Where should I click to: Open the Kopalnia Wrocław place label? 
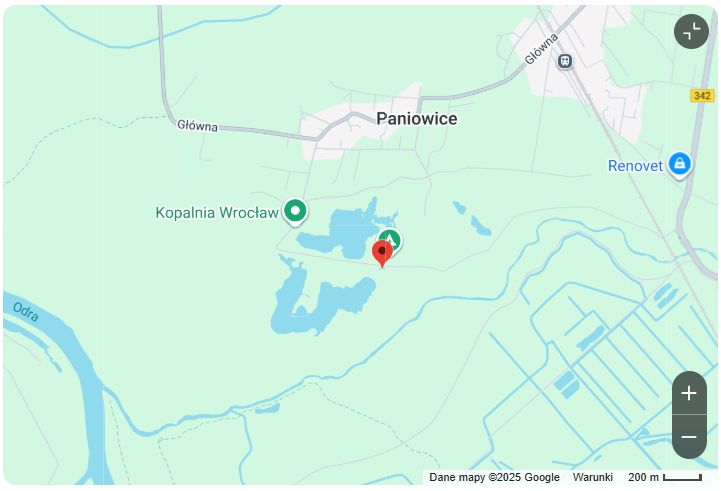click(x=217, y=213)
